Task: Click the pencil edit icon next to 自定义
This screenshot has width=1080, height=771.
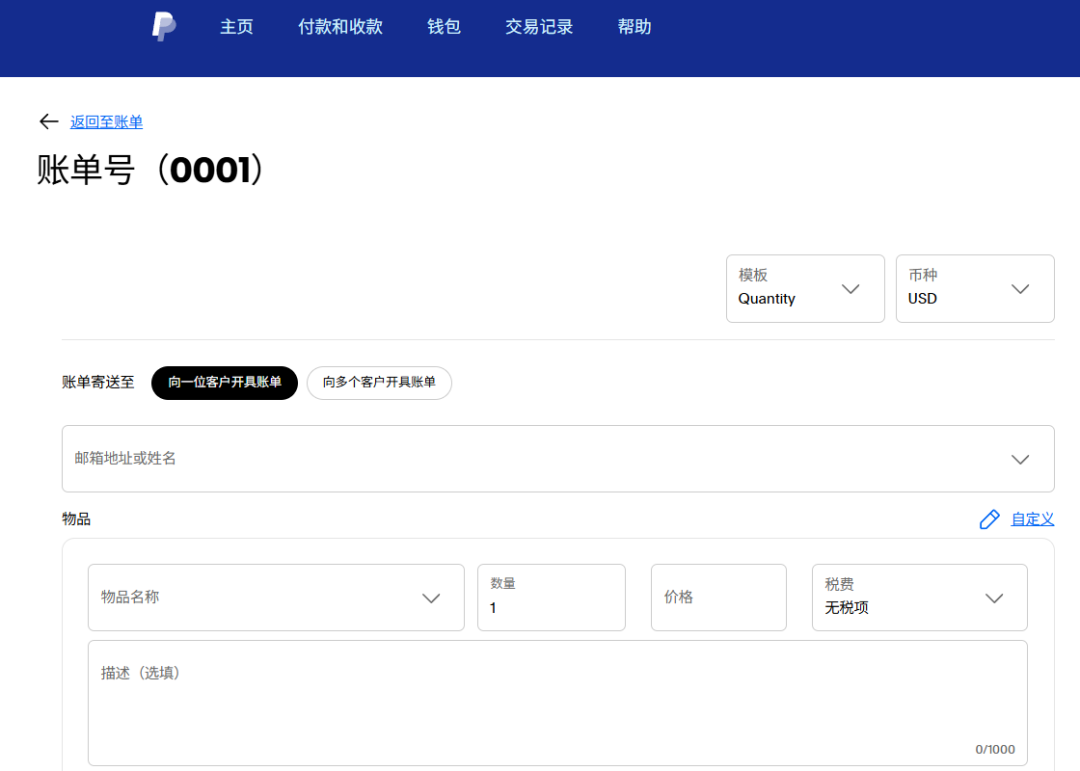Action: [989, 519]
